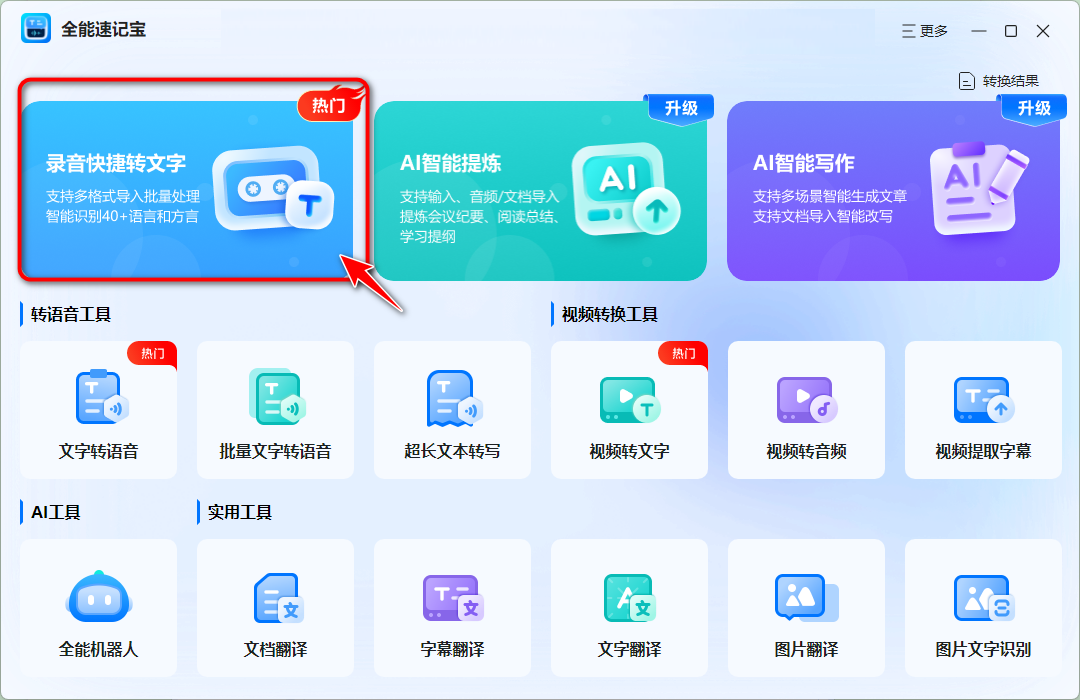Click the 文档翻译 label
The width and height of the screenshot is (1080, 700).
pyautogui.click(x=276, y=649)
